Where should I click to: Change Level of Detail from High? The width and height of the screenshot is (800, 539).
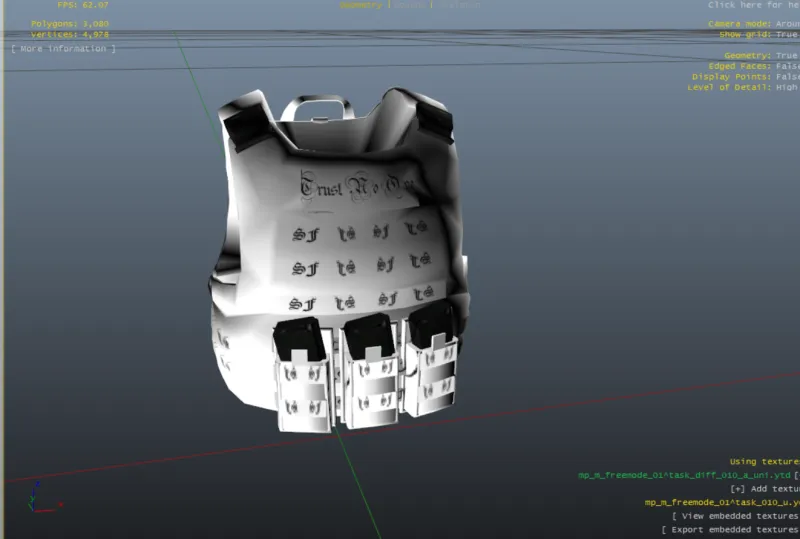[x=743, y=88]
